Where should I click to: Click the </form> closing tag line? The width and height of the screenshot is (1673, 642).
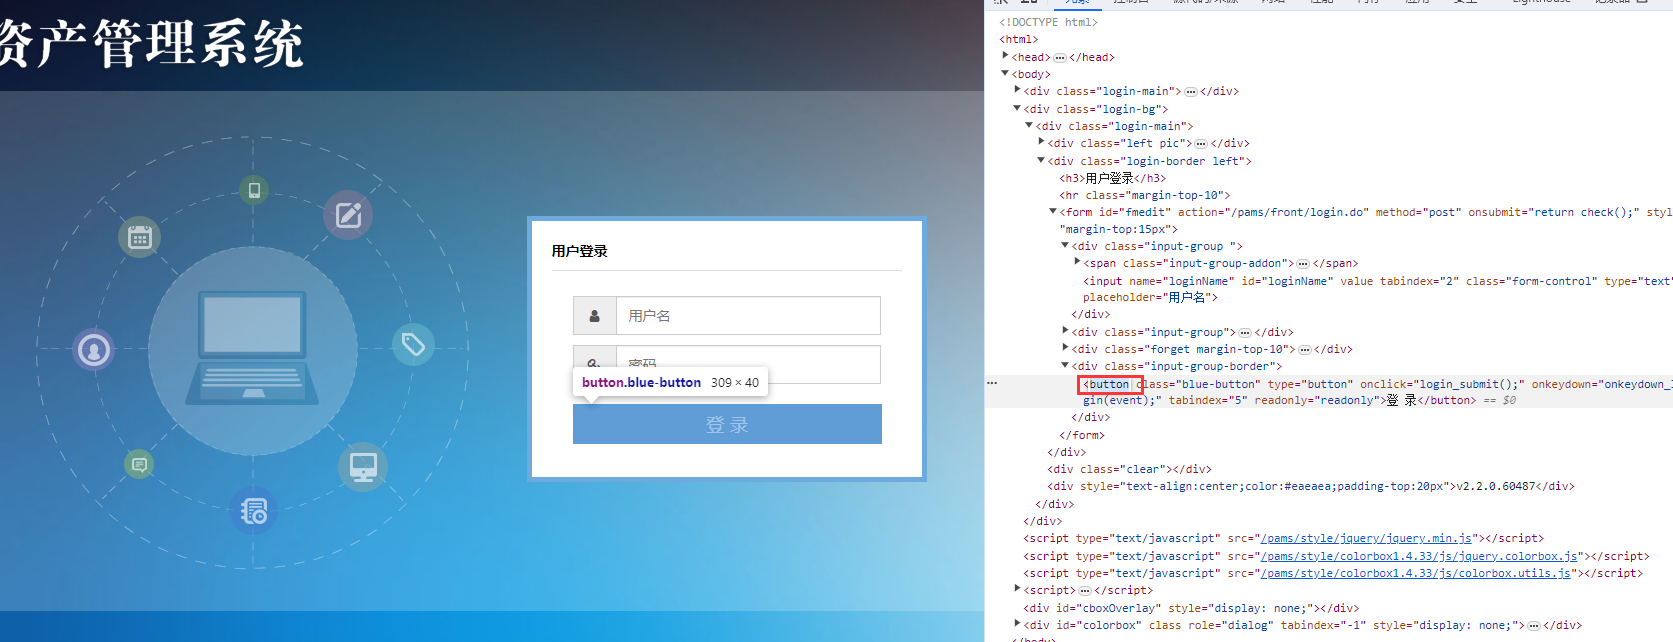[1082, 435]
